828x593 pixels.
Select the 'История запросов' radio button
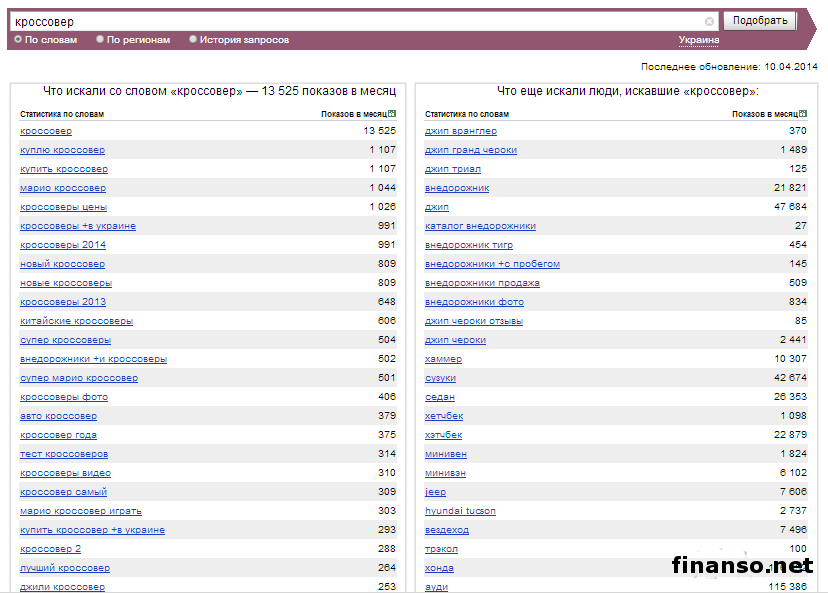coord(193,40)
